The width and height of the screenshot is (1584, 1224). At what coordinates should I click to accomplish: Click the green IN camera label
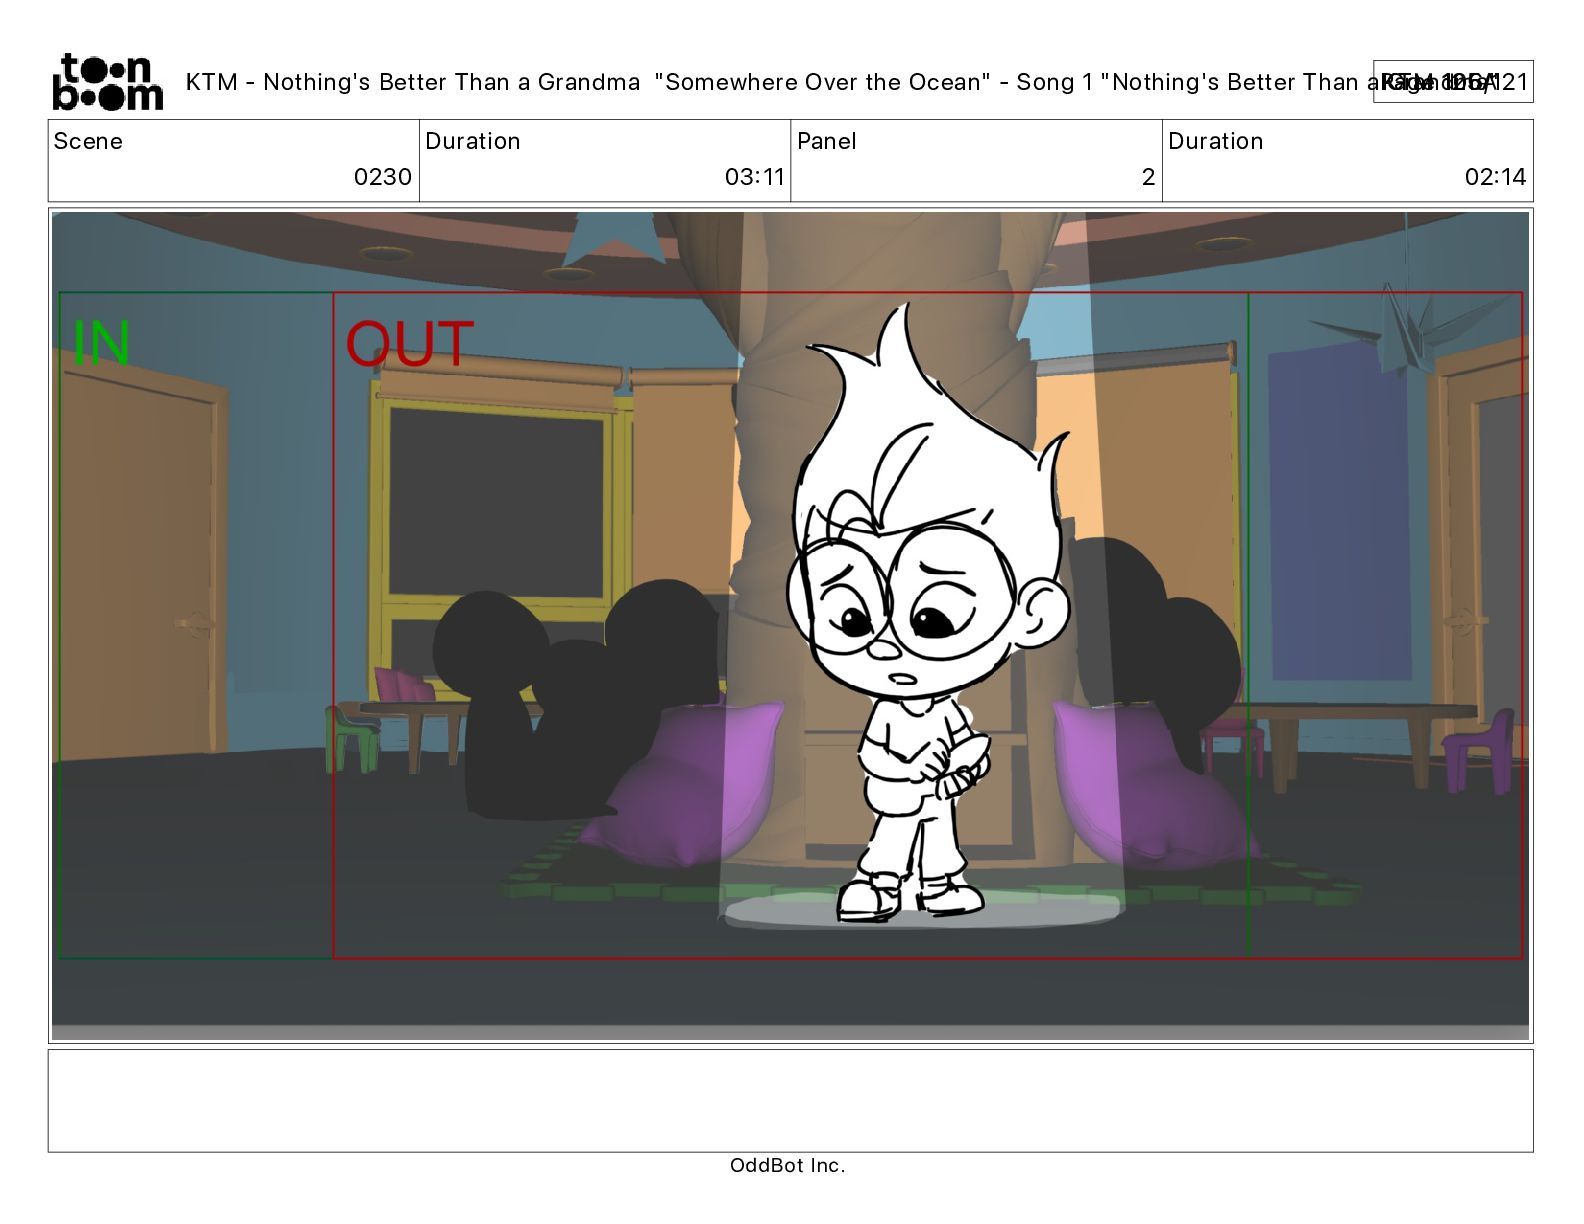pos(102,343)
